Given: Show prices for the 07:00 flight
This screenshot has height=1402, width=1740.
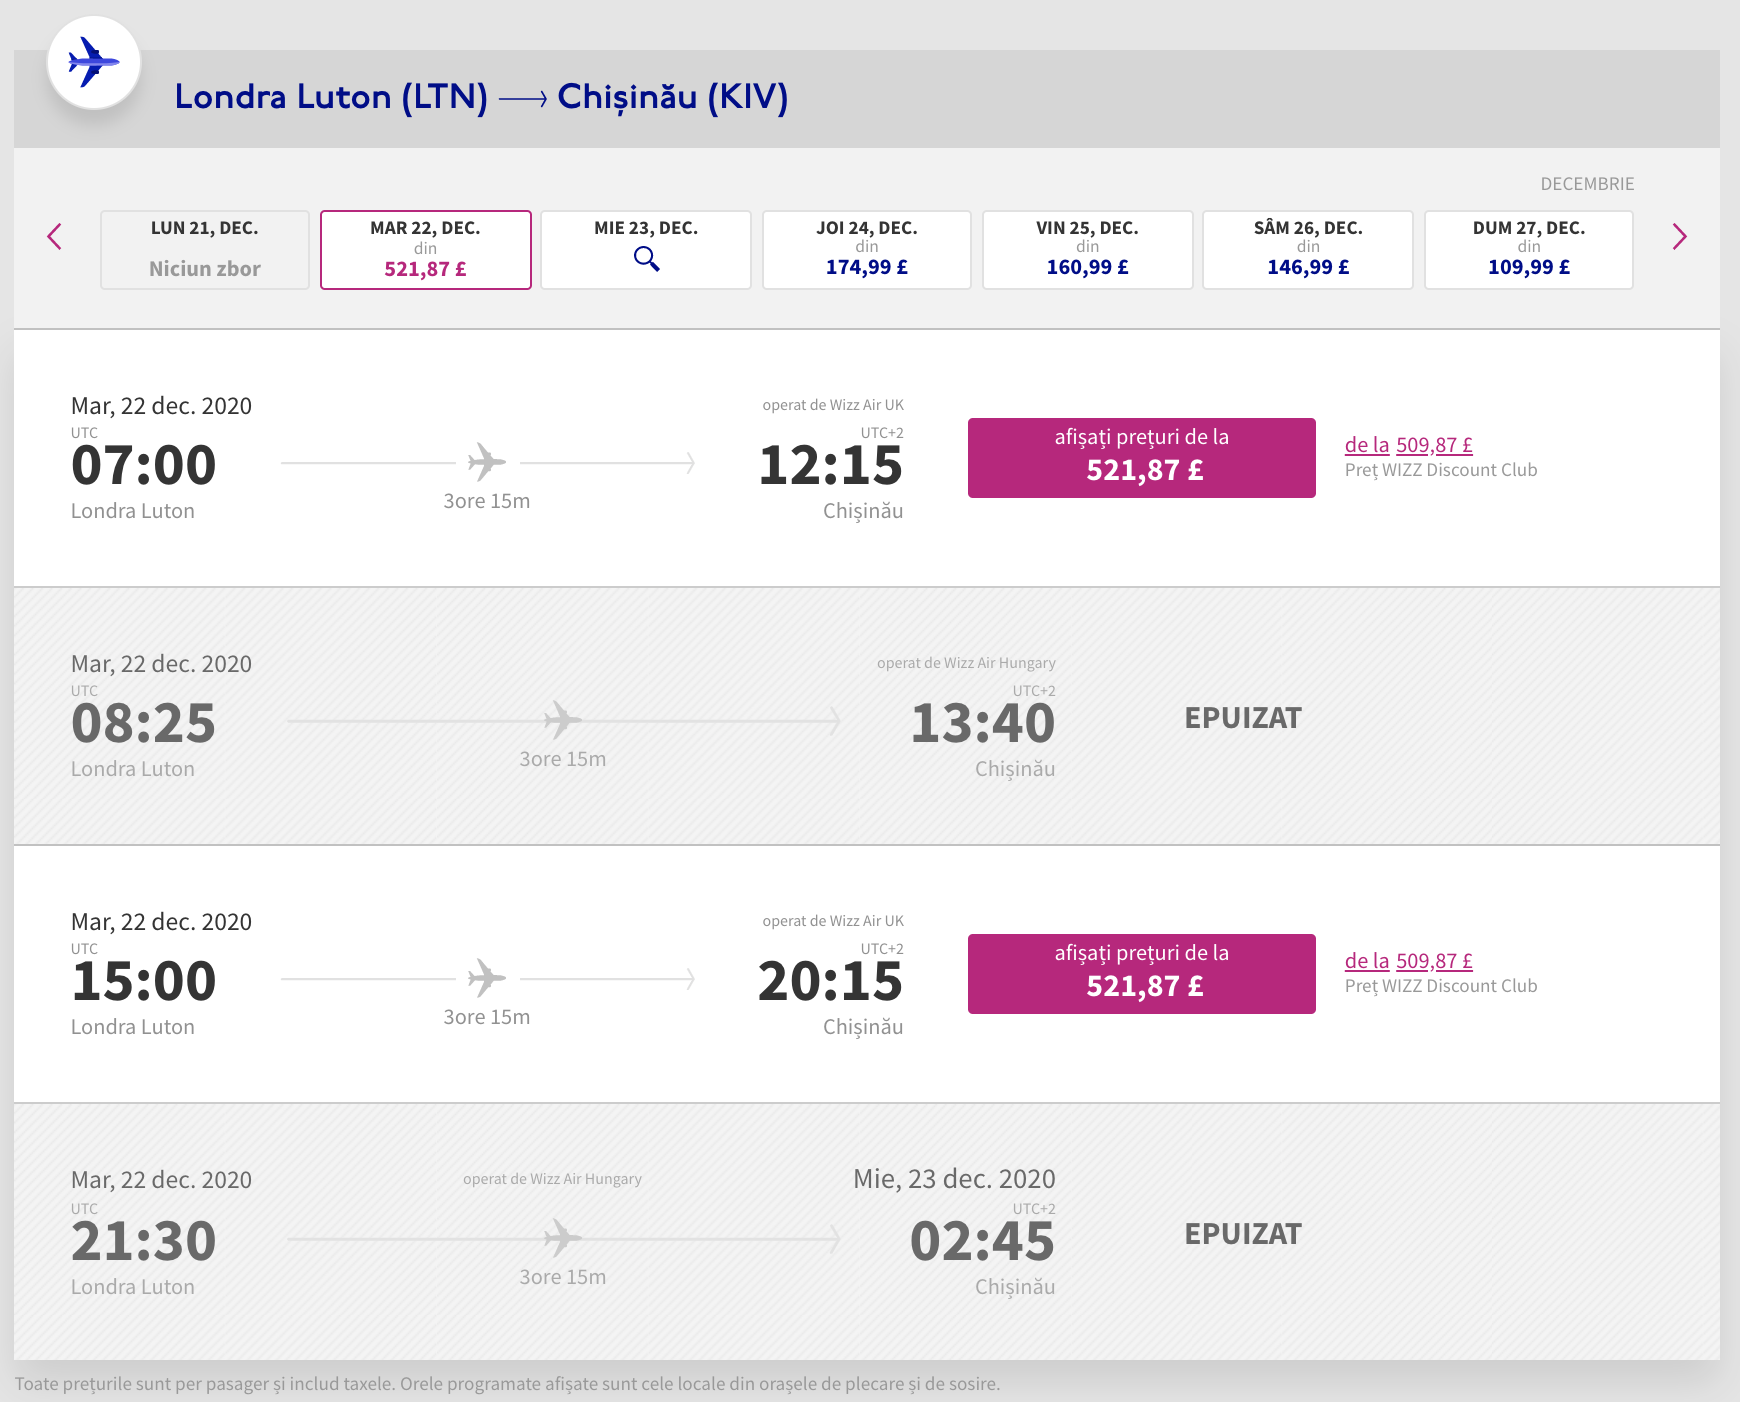Looking at the screenshot, I should coord(1141,458).
